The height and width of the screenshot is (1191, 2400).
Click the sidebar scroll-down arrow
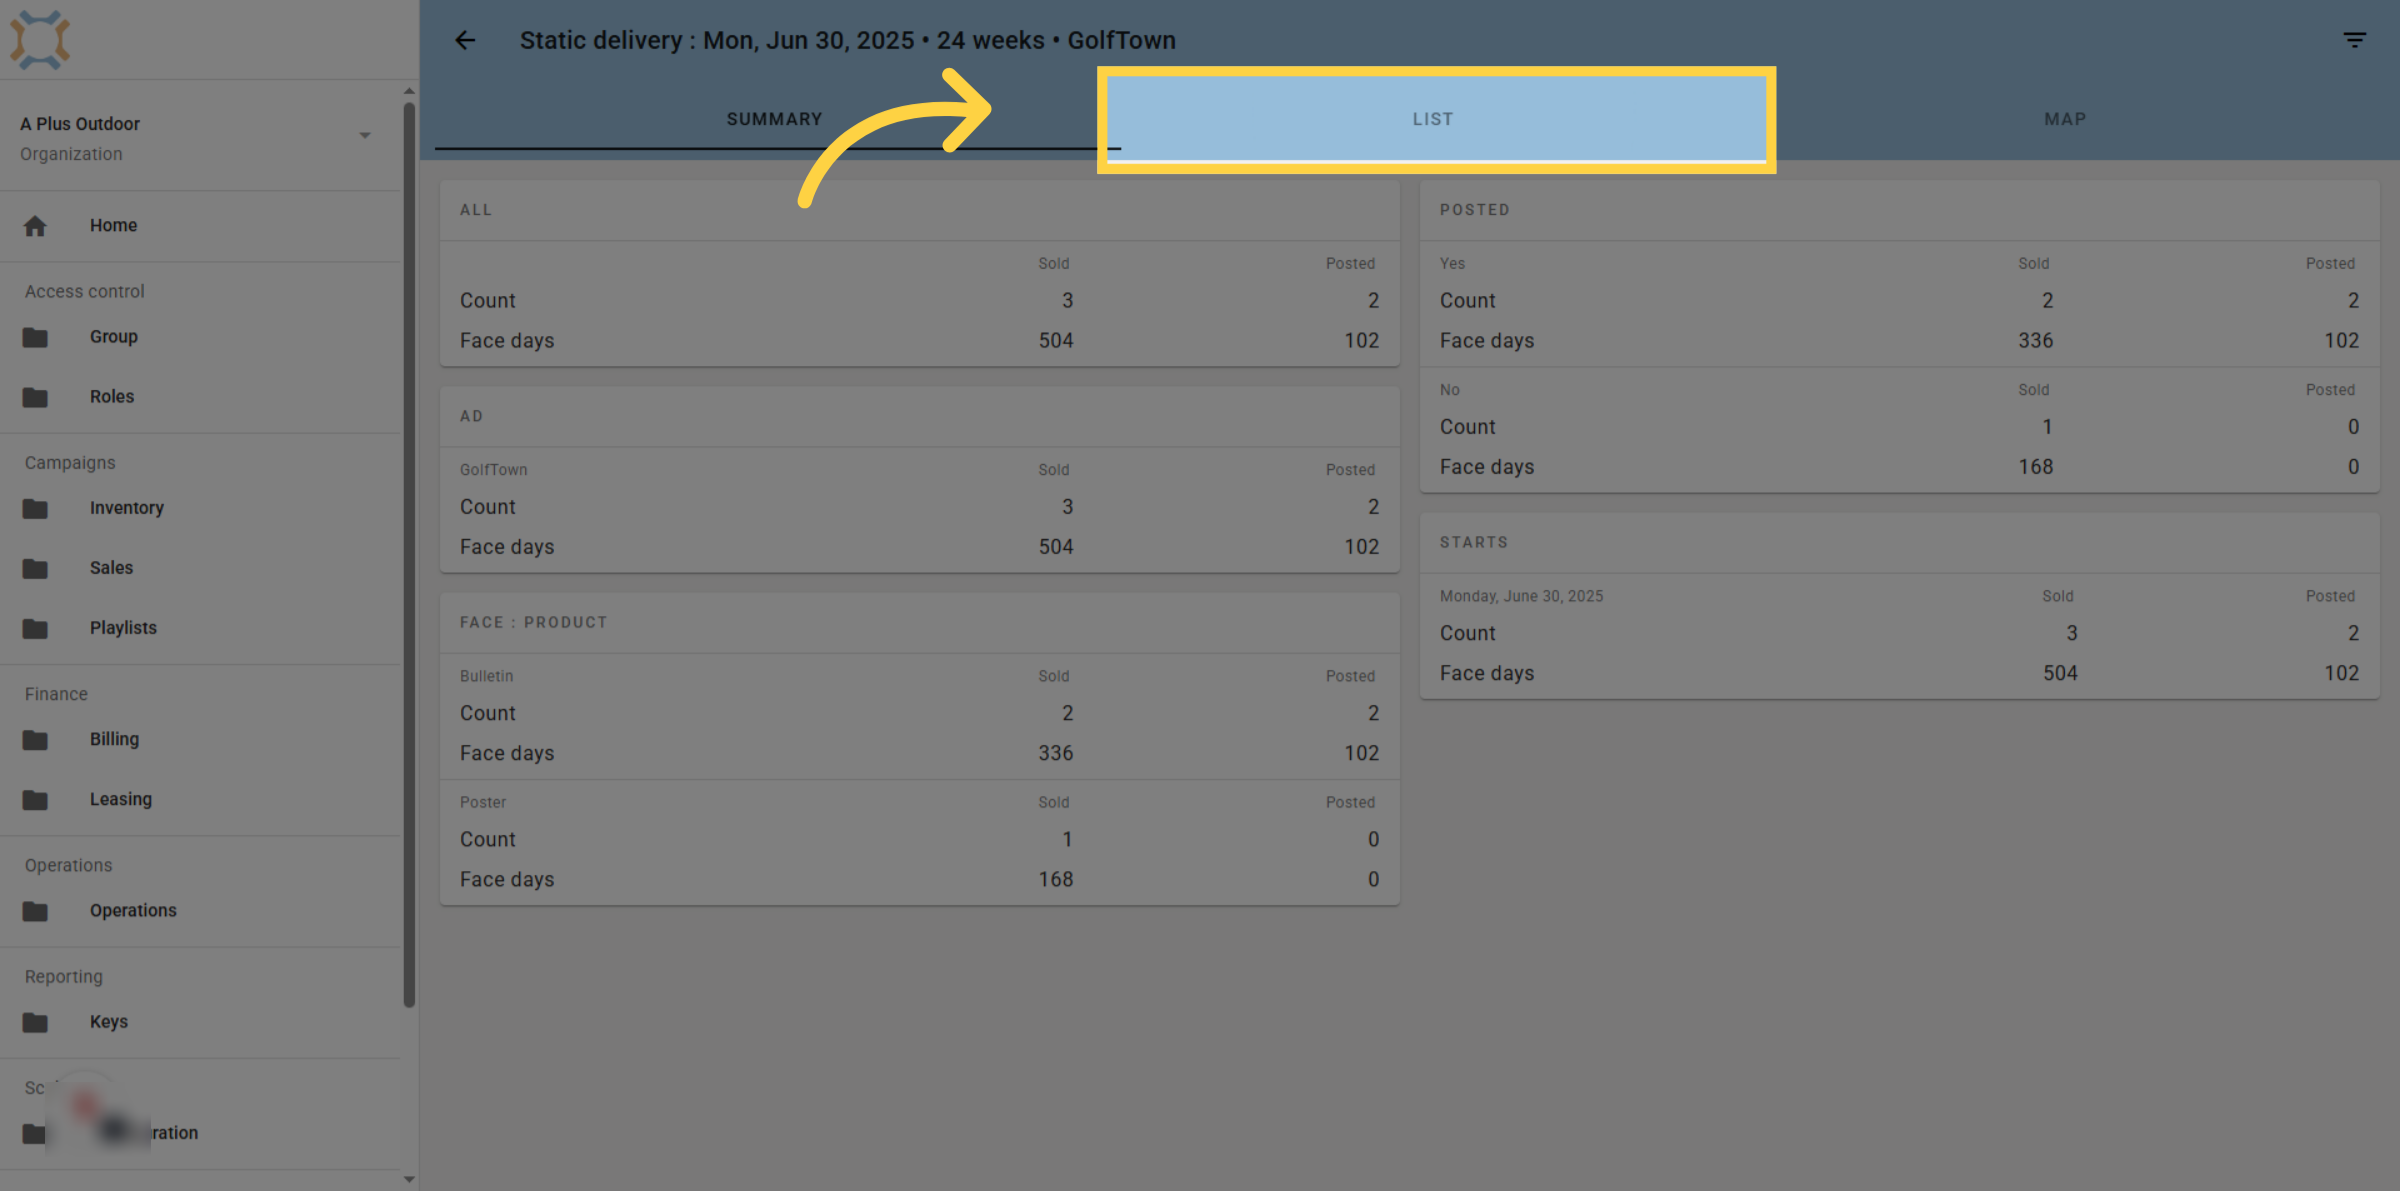[409, 1179]
